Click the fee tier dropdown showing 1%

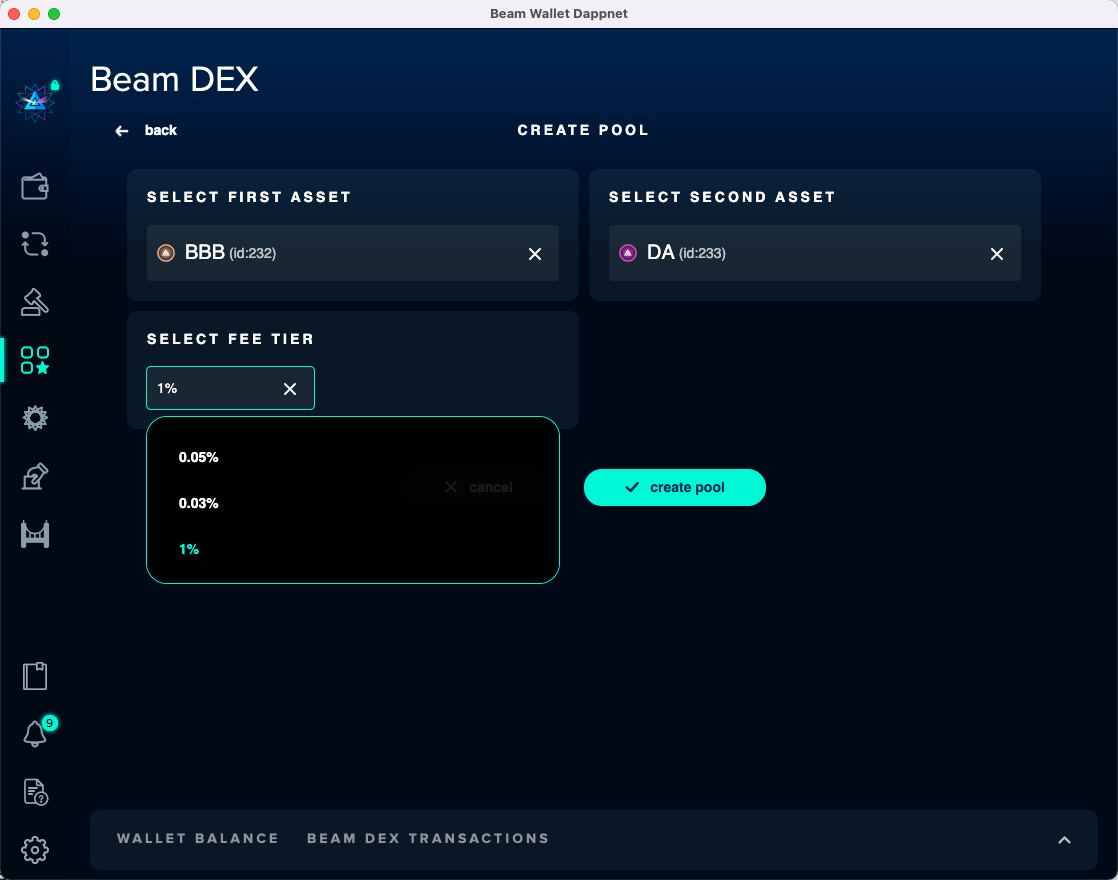(230, 388)
